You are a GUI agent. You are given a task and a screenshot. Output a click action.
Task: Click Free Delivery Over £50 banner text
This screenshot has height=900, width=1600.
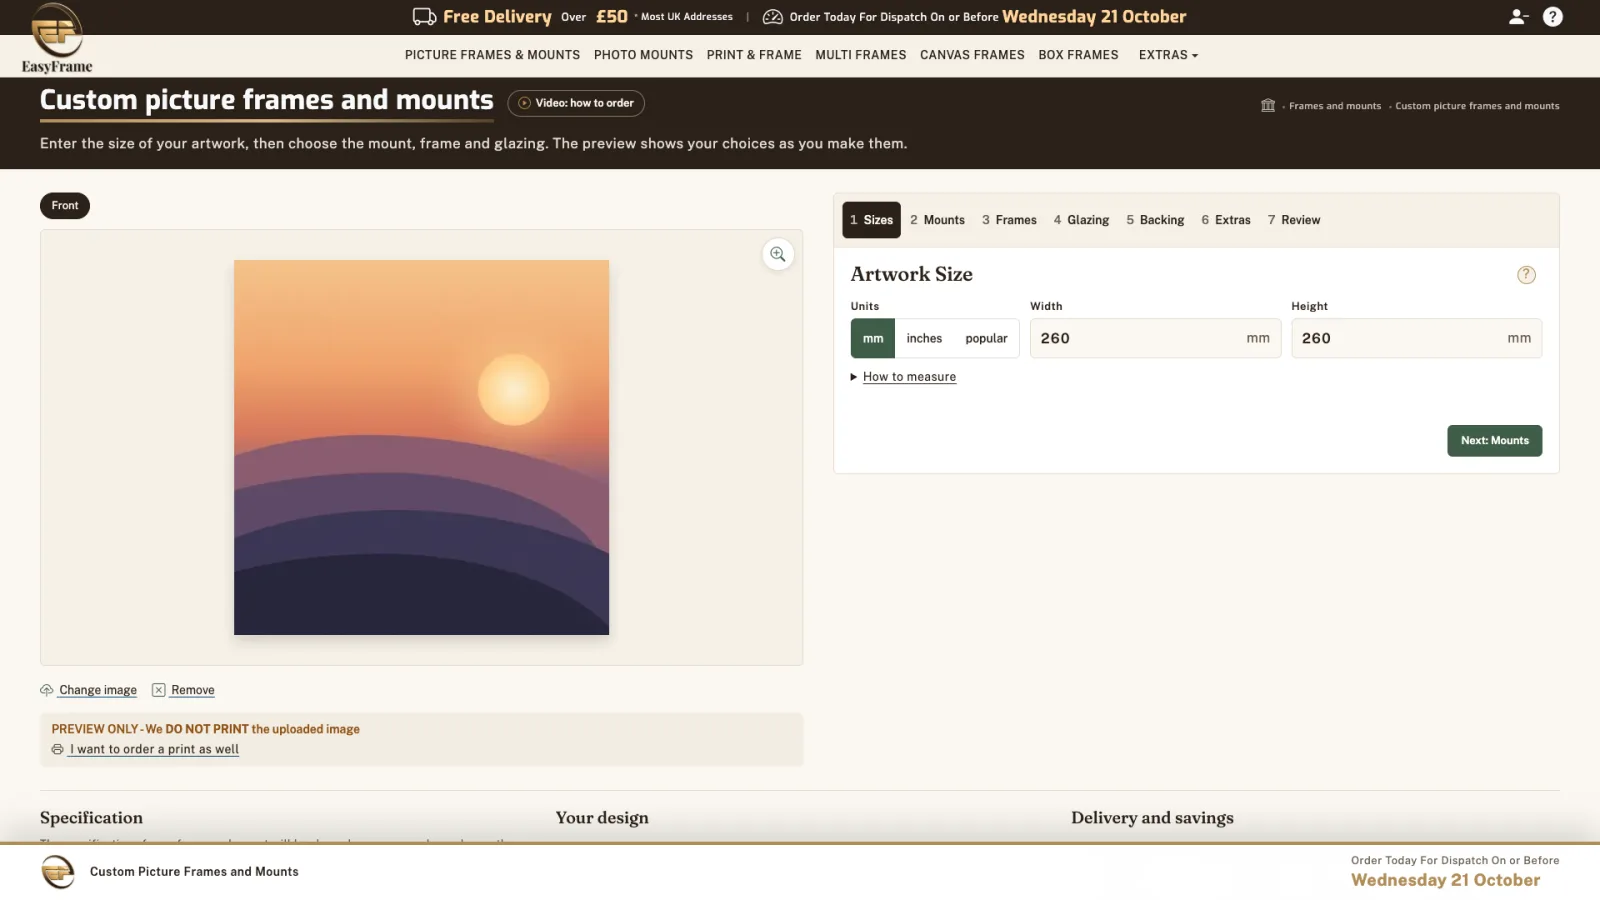pos(535,17)
